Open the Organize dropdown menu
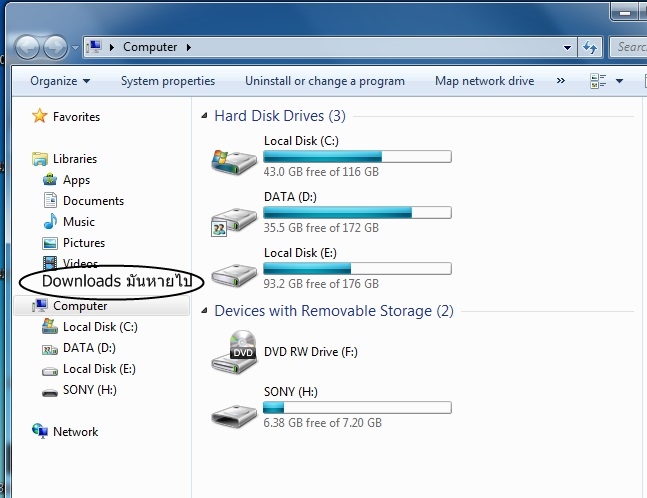Viewport: 647px width, 498px height. 60,81
